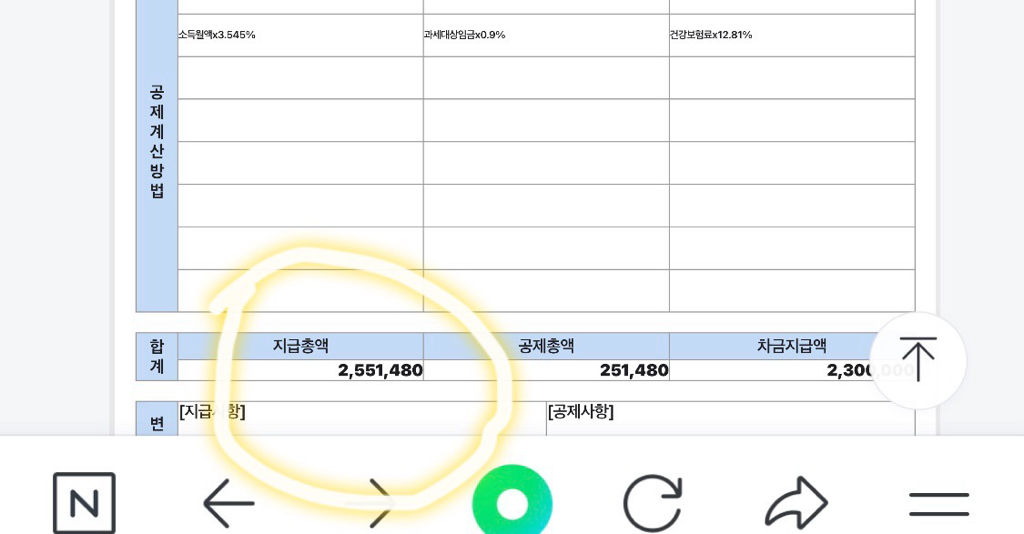Click the 소득월액x3.545% formula cell
Viewport: 1024px width, 534px height.
click(217, 35)
